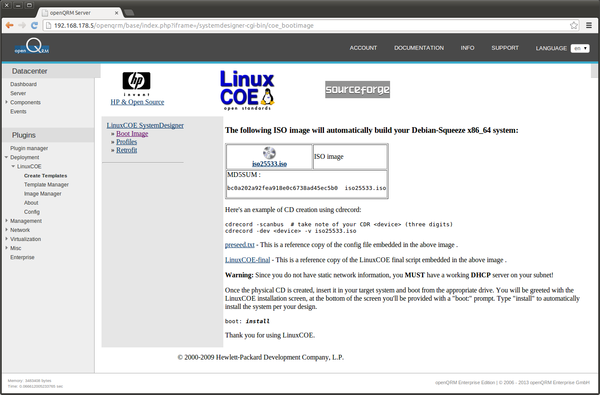
Task: Click the browser back arrow
Action: pyautogui.click(x=10, y=25)
